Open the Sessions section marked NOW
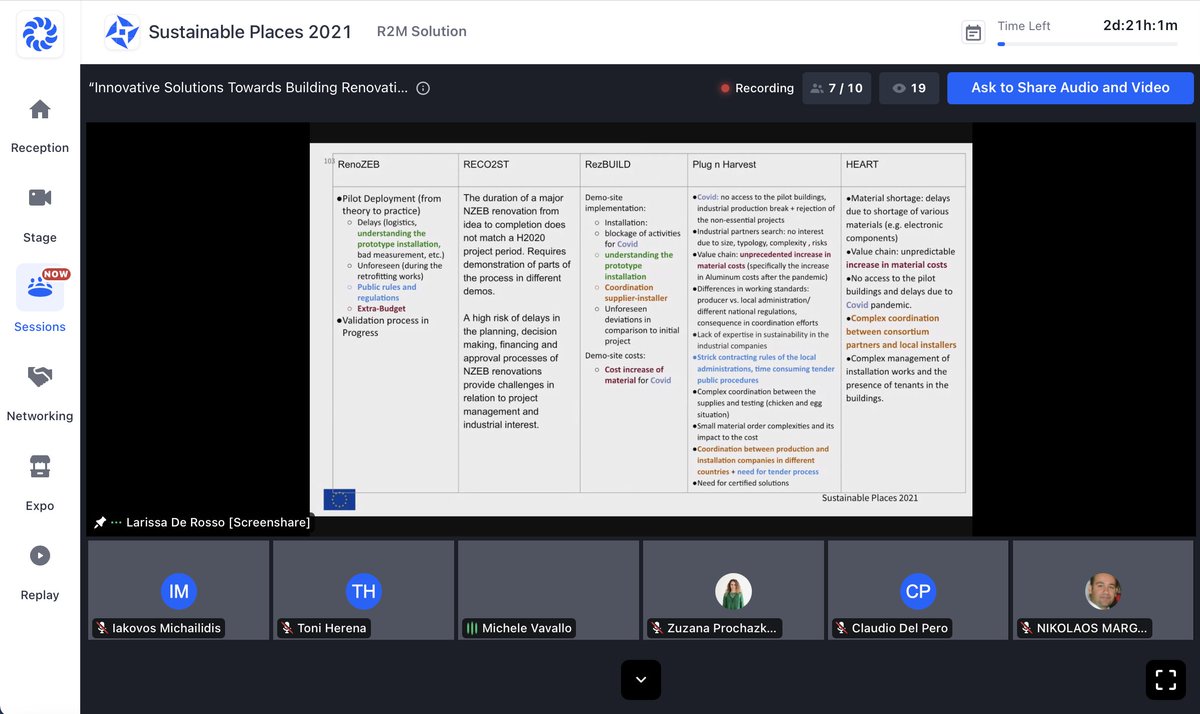The width and height of the screenshot is (1200, 714). click(x=40, y=300)
